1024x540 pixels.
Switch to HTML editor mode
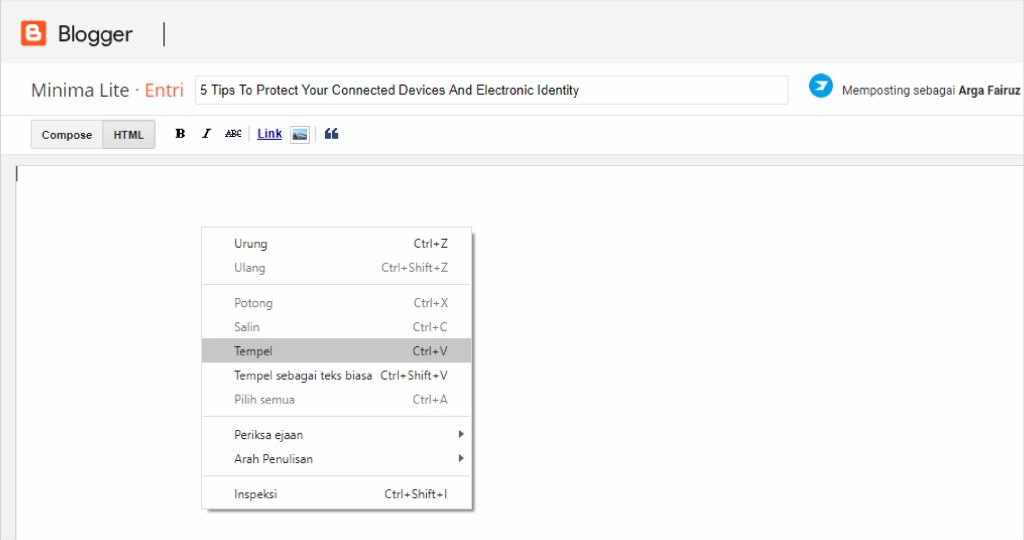coord(129,135)
